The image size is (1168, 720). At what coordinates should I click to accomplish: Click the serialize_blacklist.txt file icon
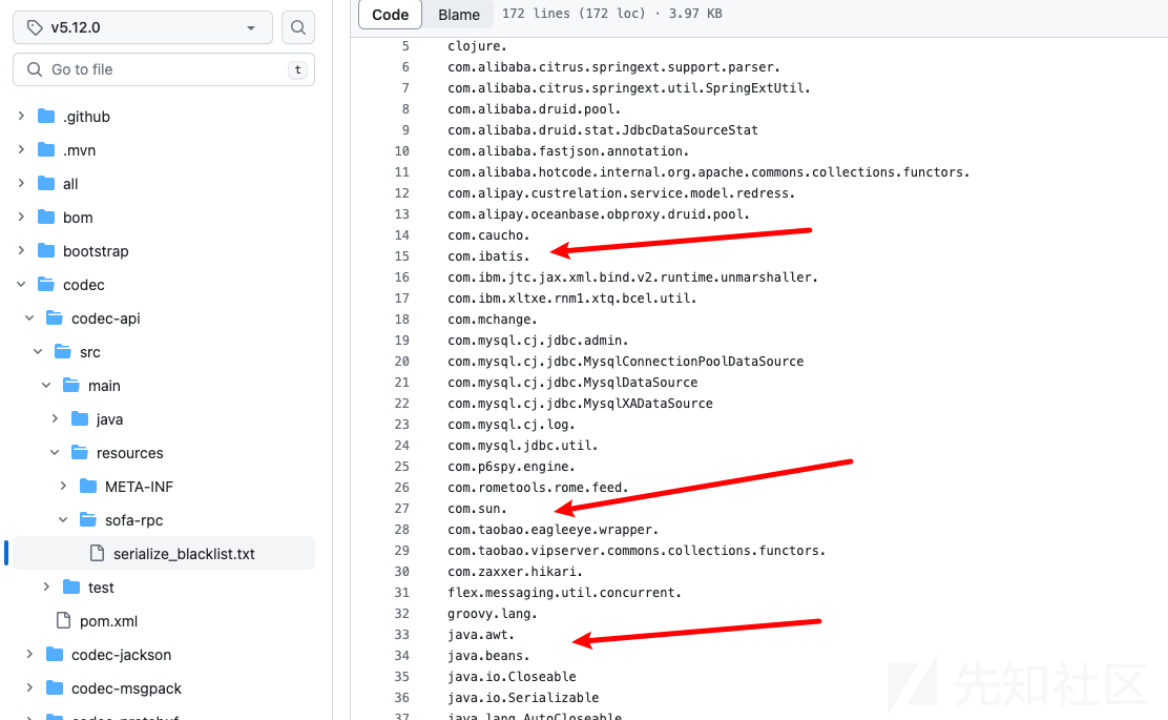[x=97, y=553]
